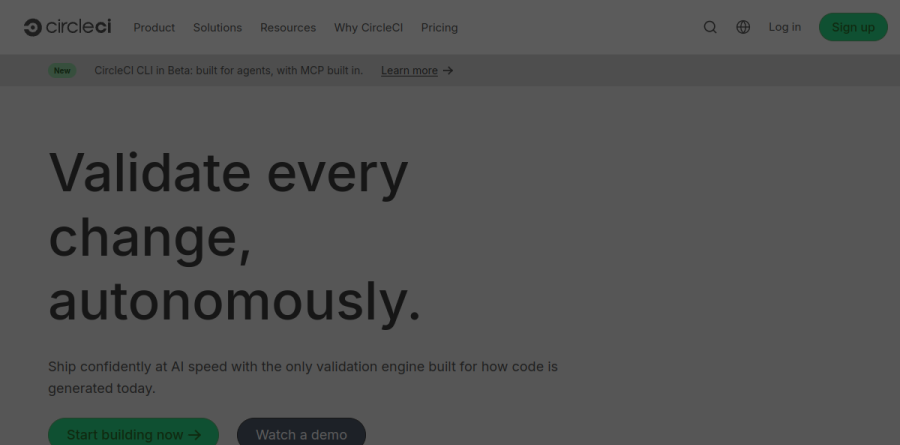The image size is (900, 445).
Task: Click the Log in link
Action: (785, 27)
